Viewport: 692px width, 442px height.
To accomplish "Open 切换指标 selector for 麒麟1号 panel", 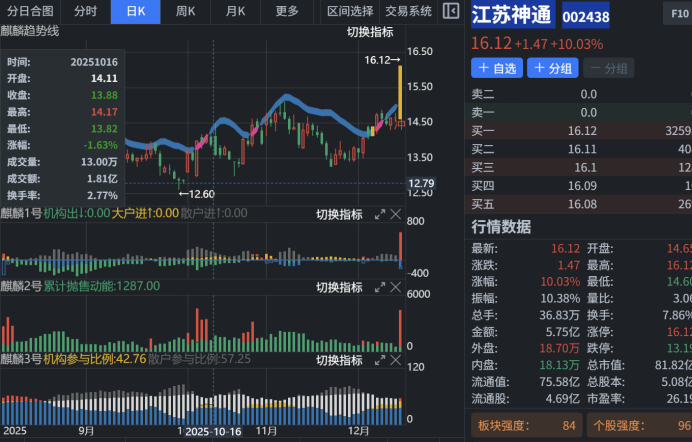I will [x=339, y=214].
